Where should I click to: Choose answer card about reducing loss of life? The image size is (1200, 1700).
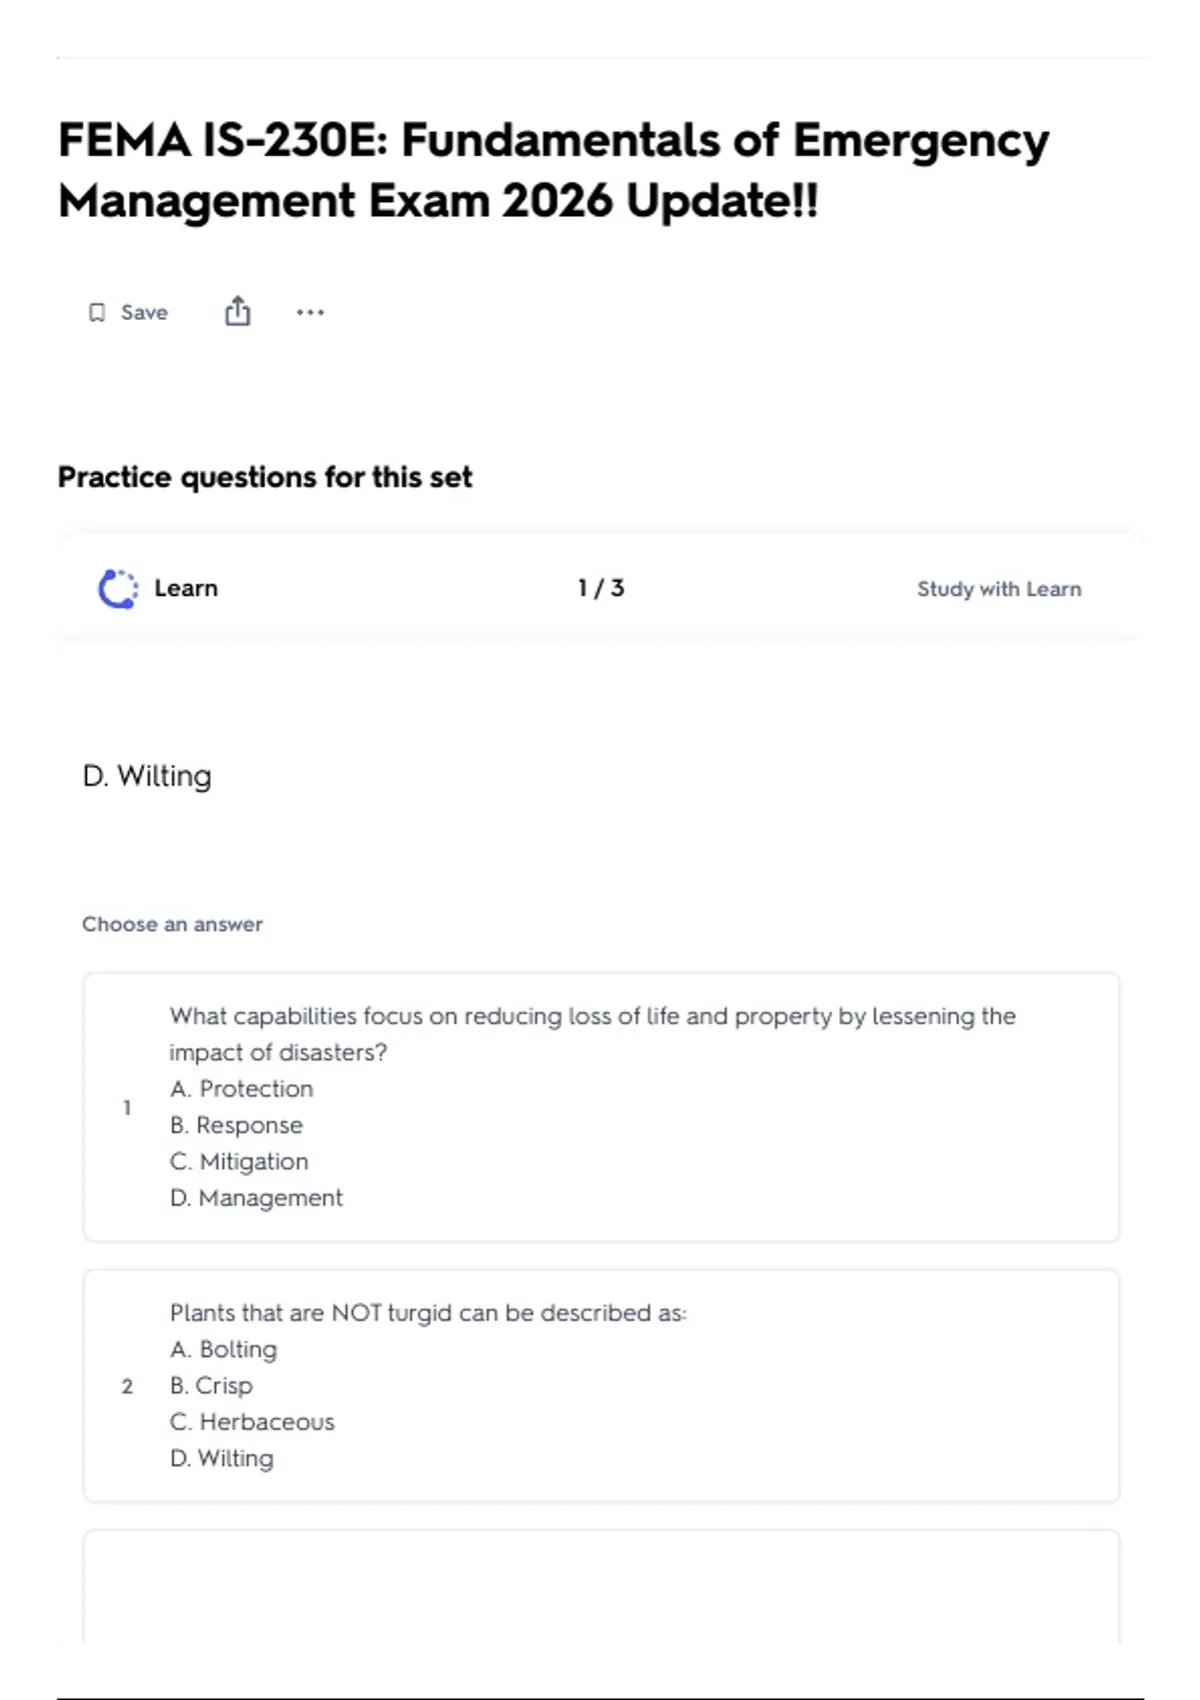(601, 1107)
